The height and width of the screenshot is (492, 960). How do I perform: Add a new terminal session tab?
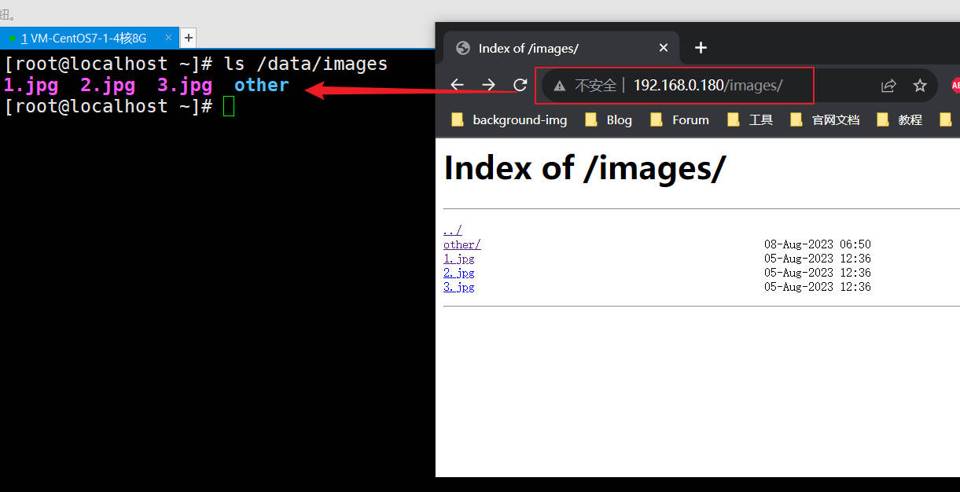[x=188, y=38]
